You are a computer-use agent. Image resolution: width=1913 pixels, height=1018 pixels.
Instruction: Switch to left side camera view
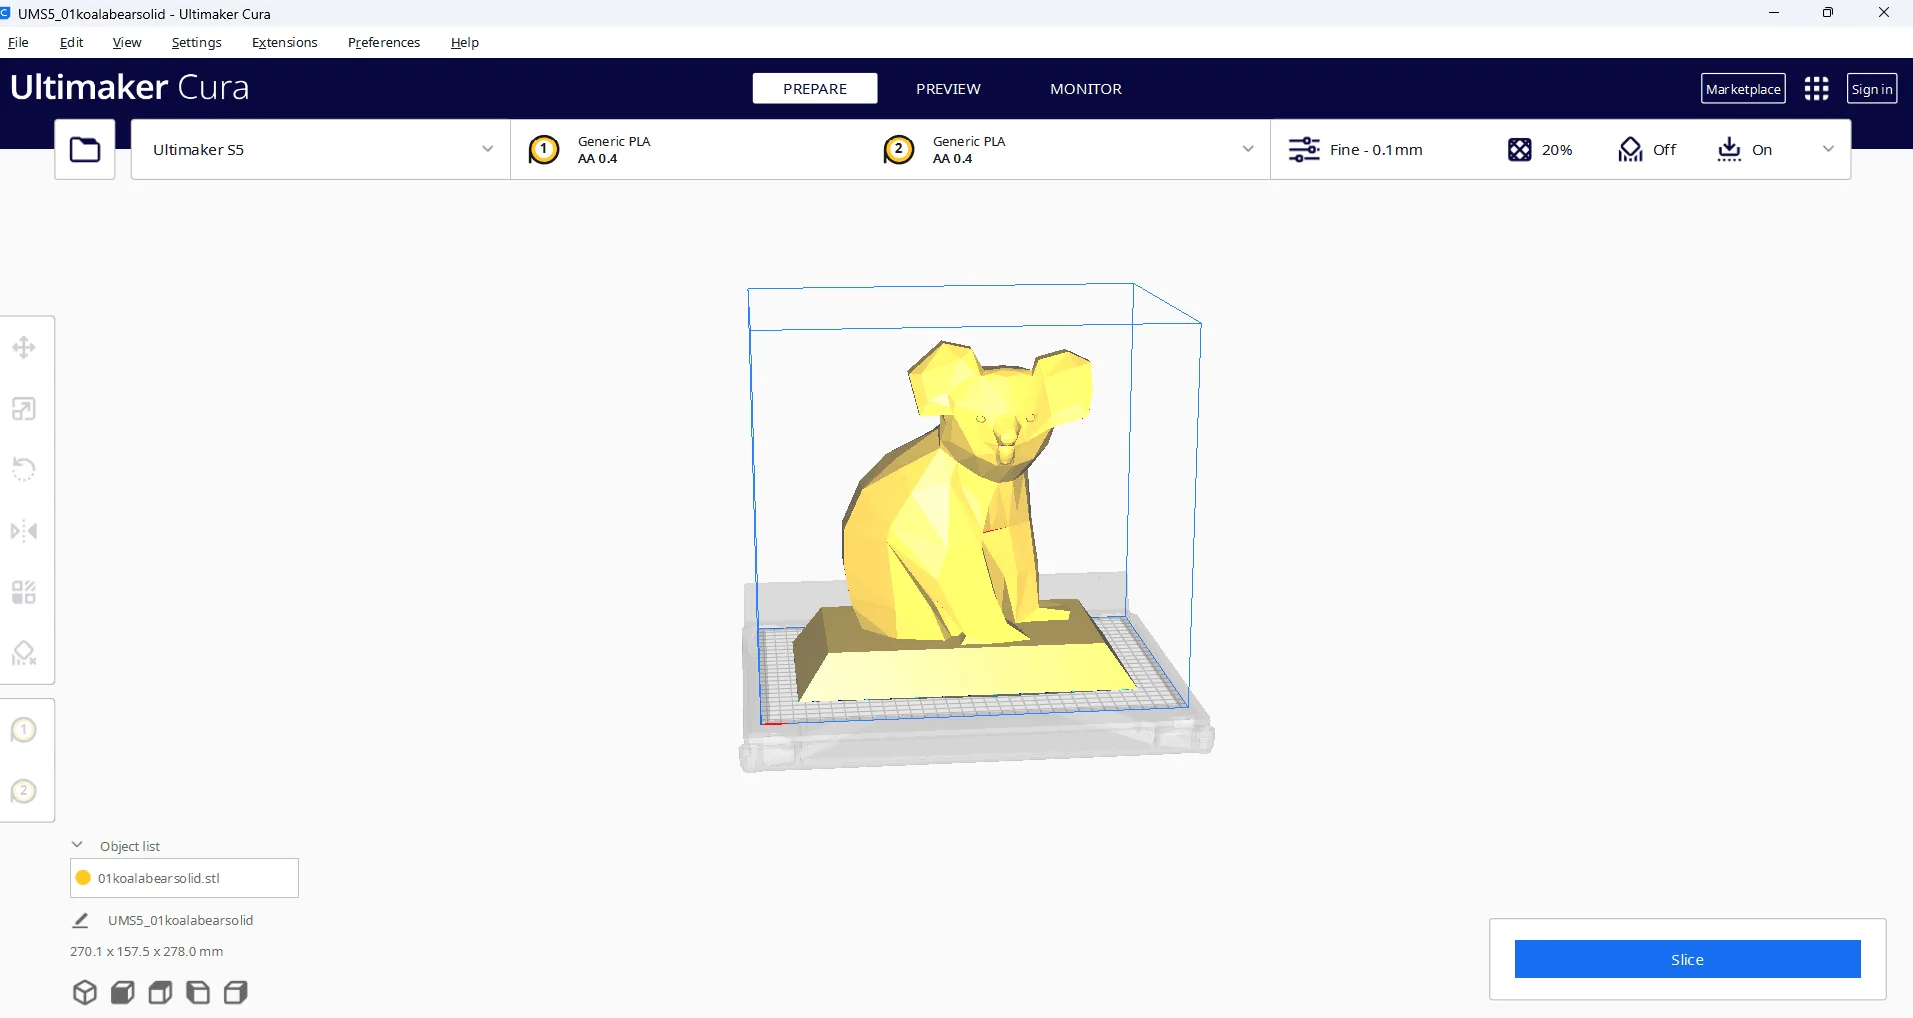(198, 992)
